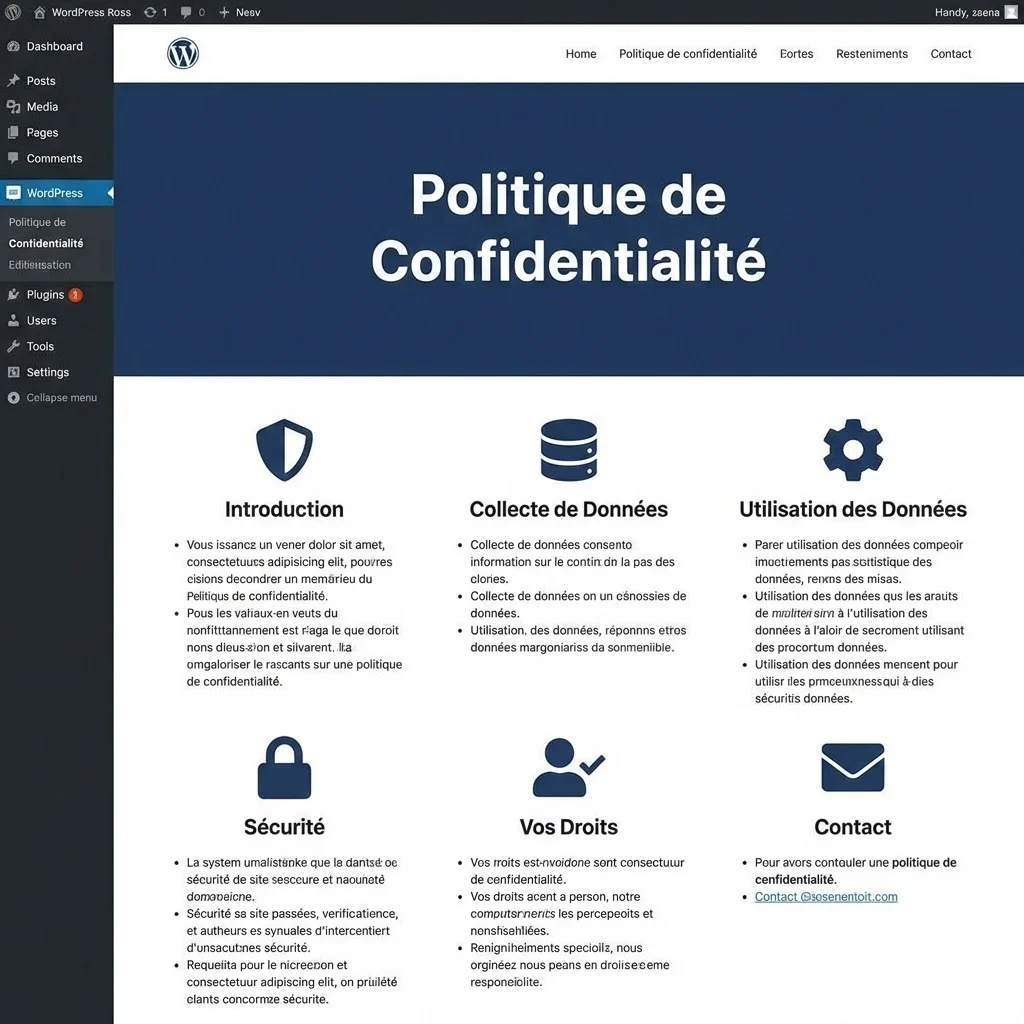Click the gear icon above Utilisation des Données
The image size is (1024, 1024).
point(852,449)
